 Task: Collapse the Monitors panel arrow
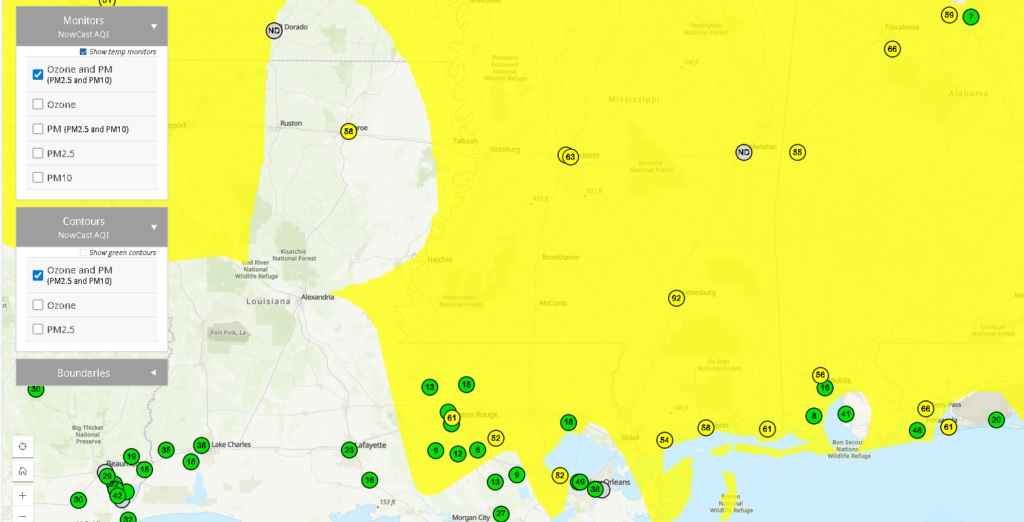[154, 27]
